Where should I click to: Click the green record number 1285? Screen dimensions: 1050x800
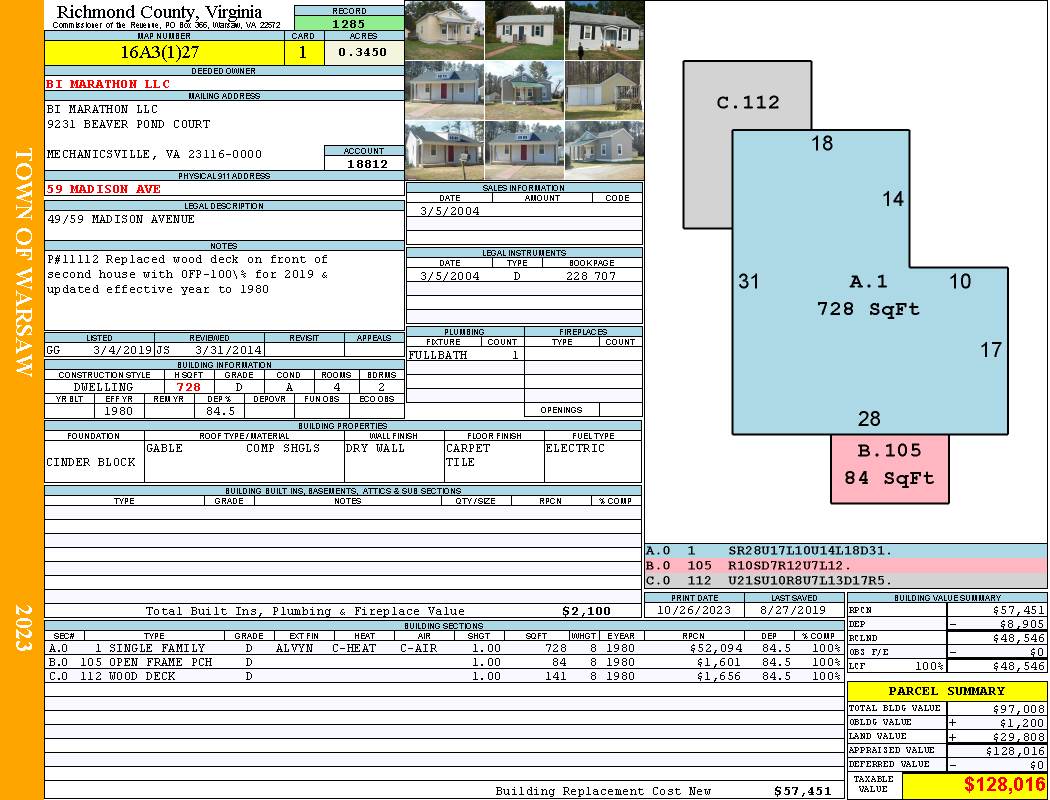(x=348, y=22)
